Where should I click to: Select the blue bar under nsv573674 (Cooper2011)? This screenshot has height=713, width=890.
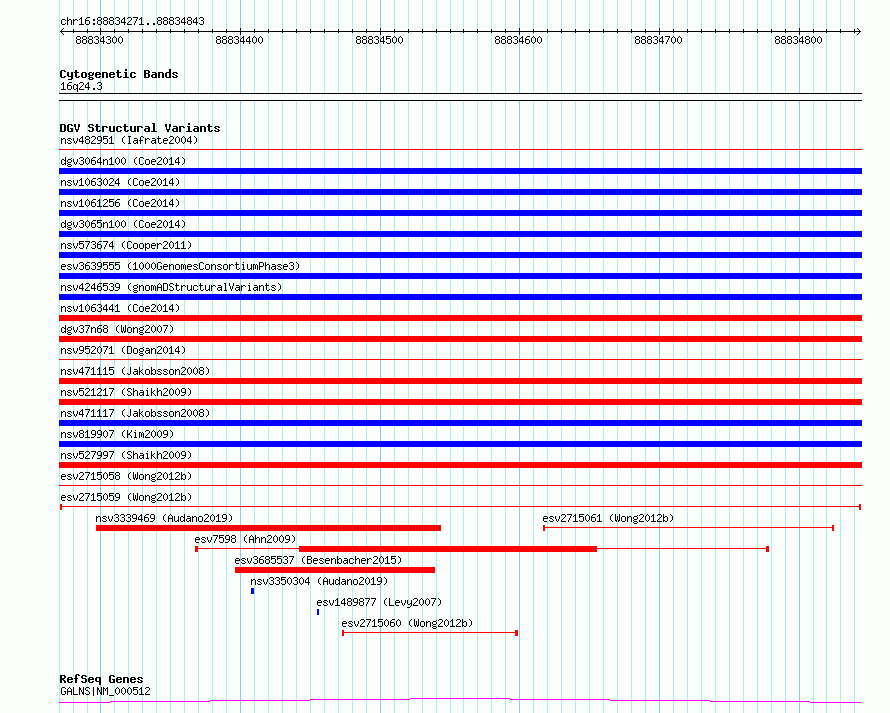tap(460, 255)
